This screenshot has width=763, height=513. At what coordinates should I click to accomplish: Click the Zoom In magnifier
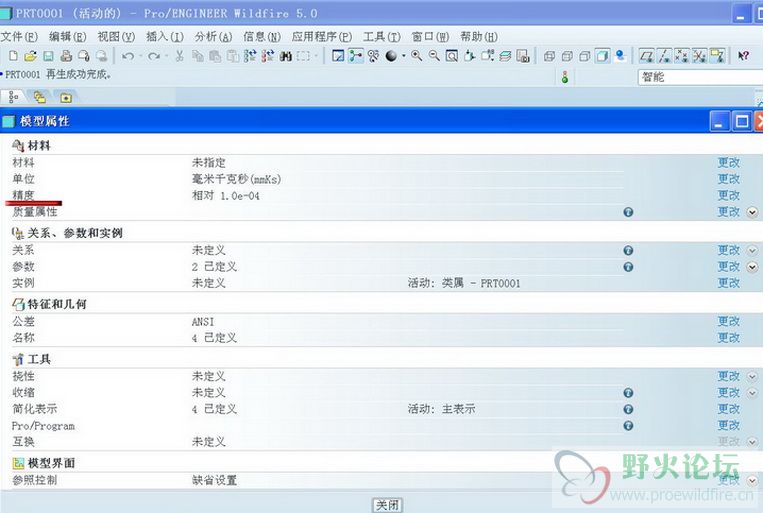(x=416, y=56)
